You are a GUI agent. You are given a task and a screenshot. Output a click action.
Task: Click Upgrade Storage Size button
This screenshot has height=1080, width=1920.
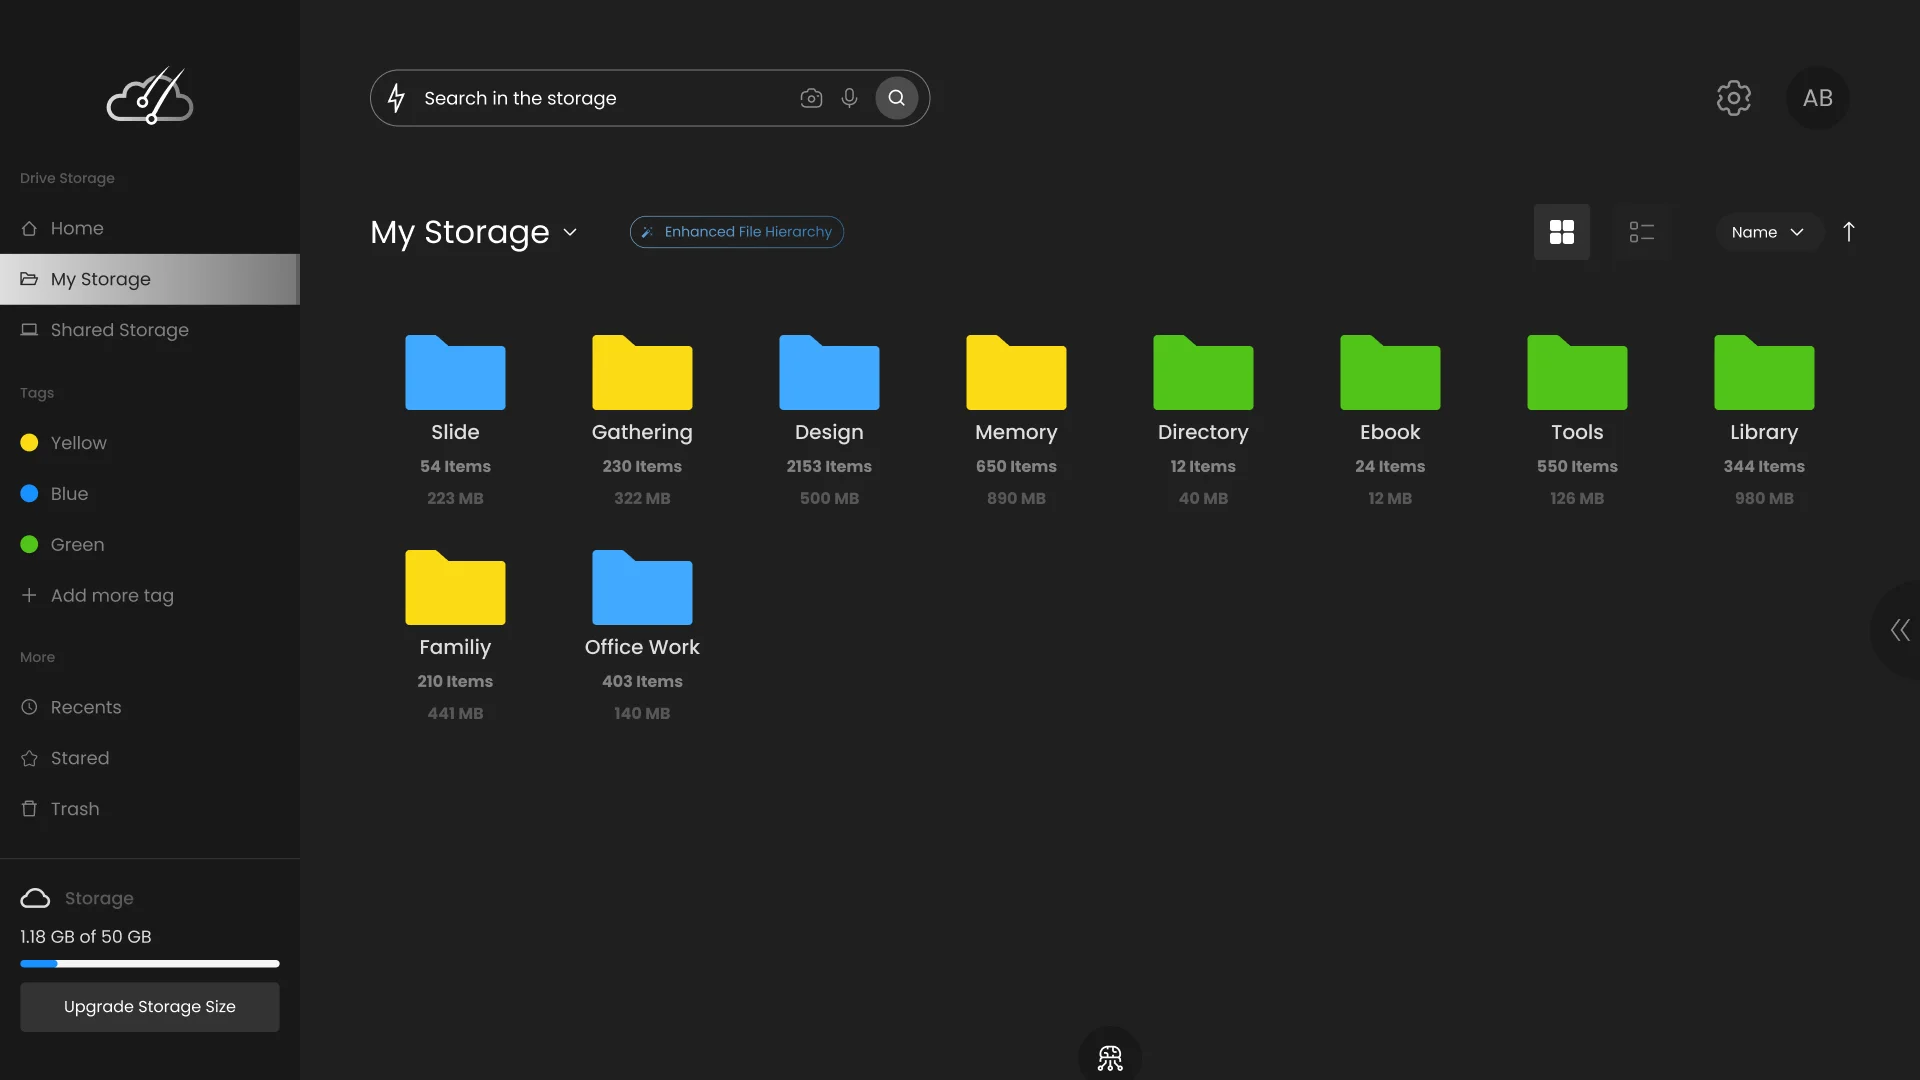(150, 1007)
